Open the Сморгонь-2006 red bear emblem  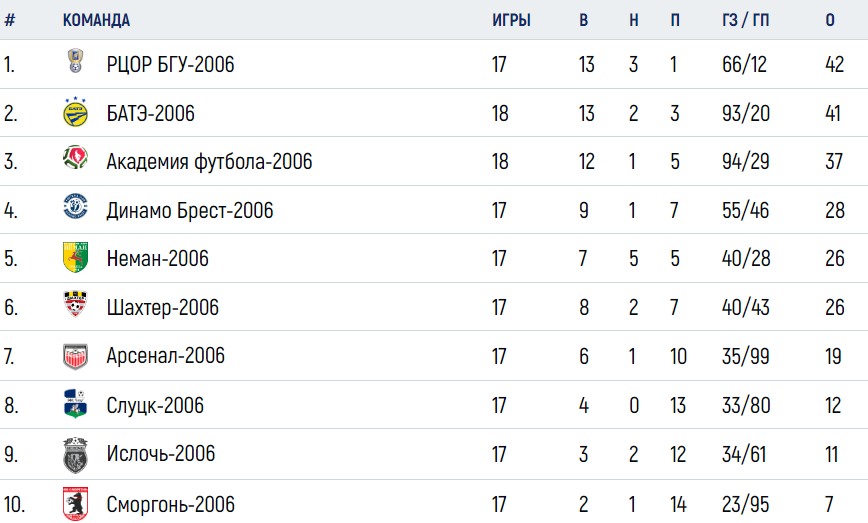click(x=75, y=504)
